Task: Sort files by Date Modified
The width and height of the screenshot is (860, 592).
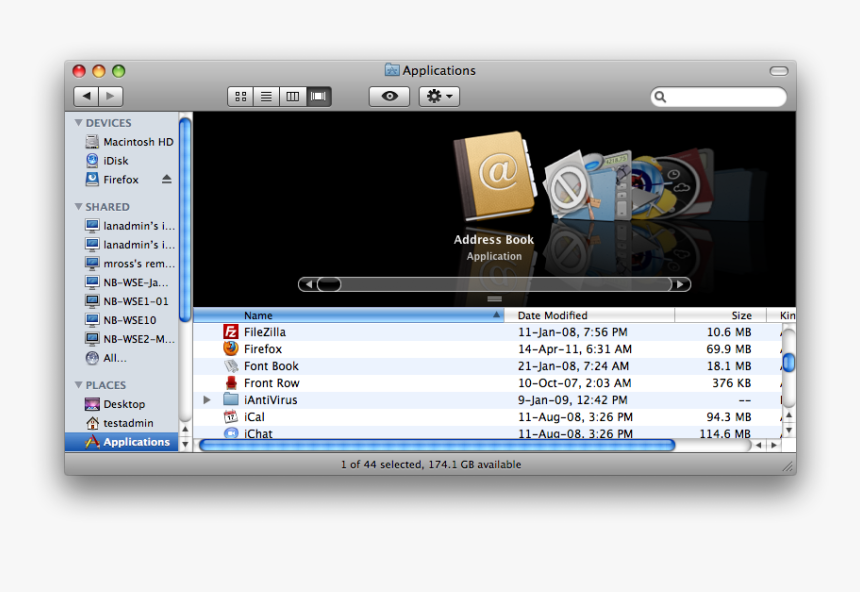Action: (552, 314)
